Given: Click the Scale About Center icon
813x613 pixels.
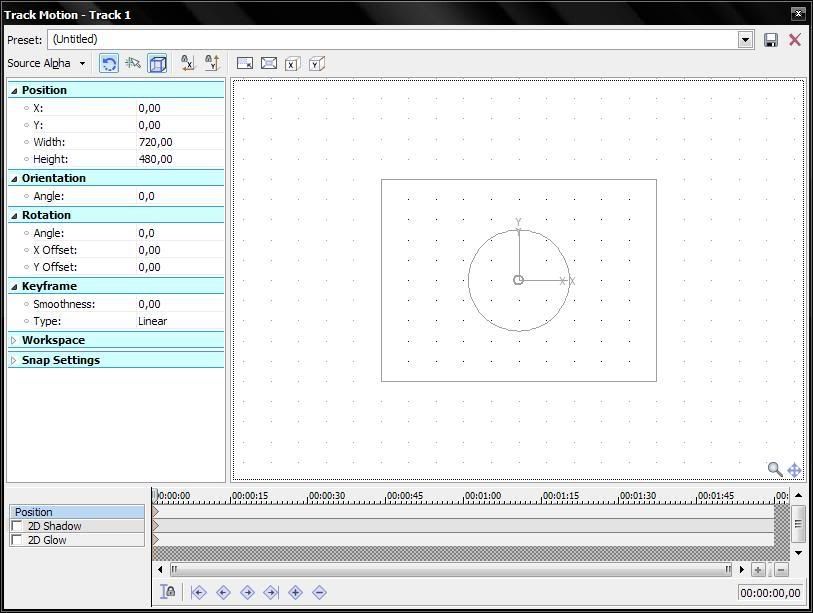Looking at the screenshot, I should (269, 64).
